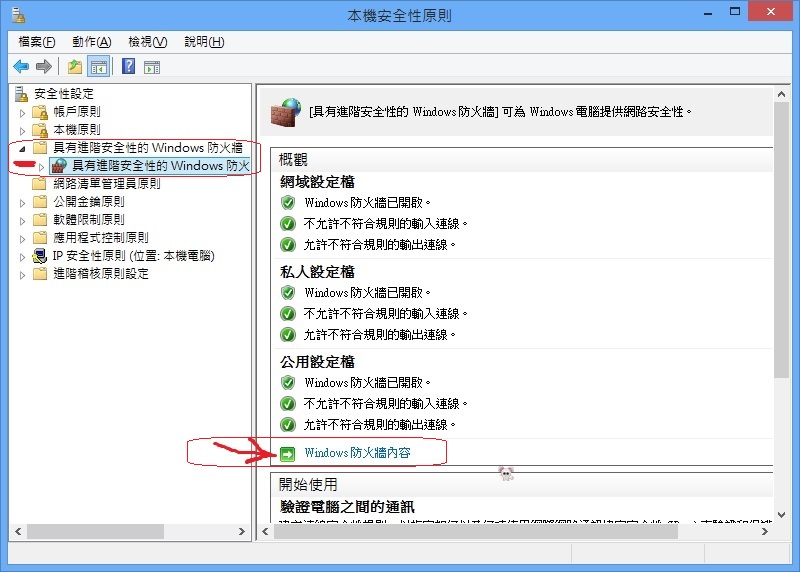Image resolution: width=800 pixels, height=572 pixels.
Task: Click right pane horizontal scroll right arrow
Action: point(765,532)
